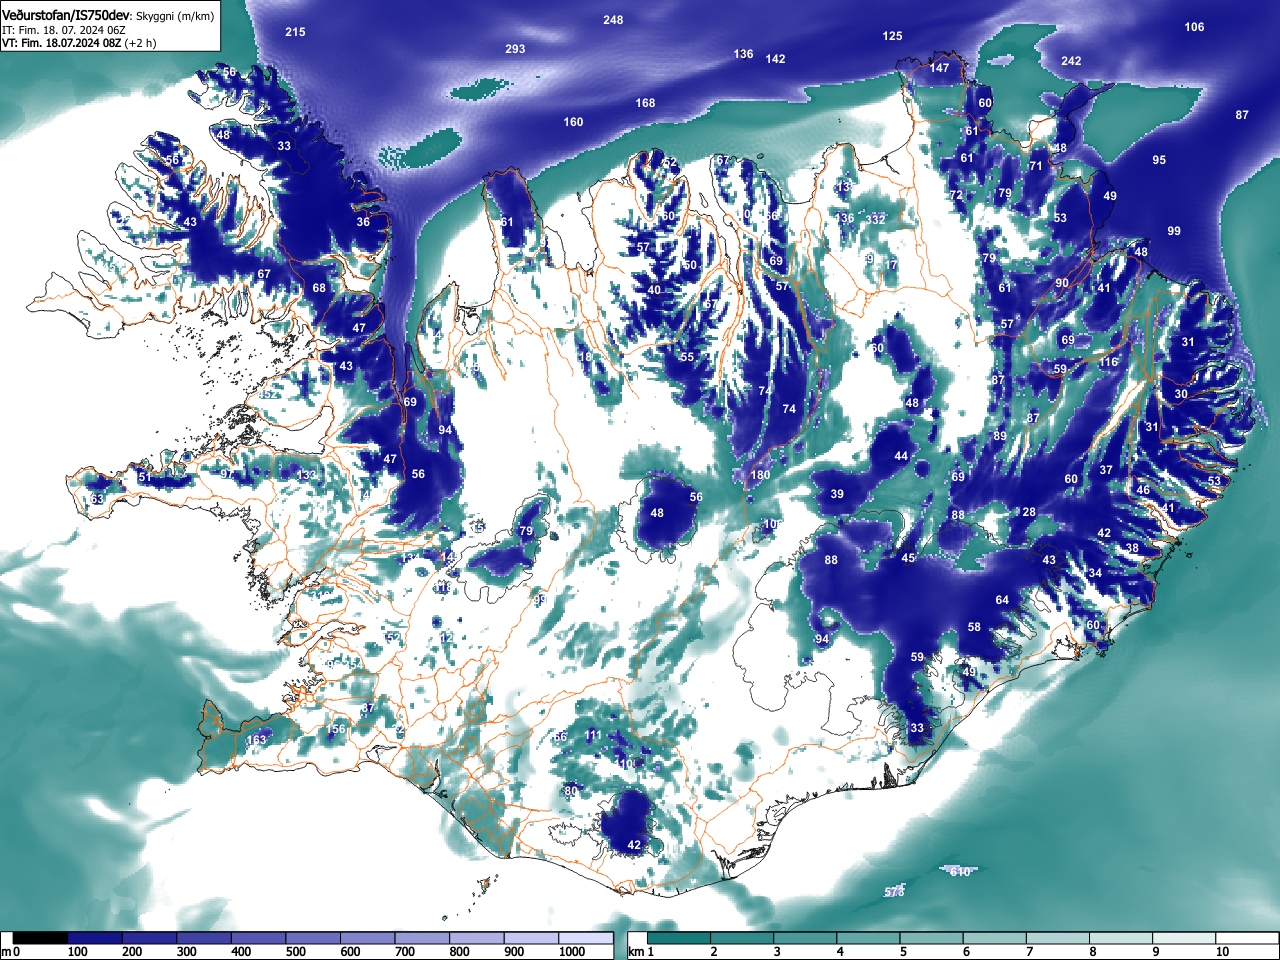Click visibility value 95 off the east coast
The image size is (1280, 960).
[x=1159, y=160]
